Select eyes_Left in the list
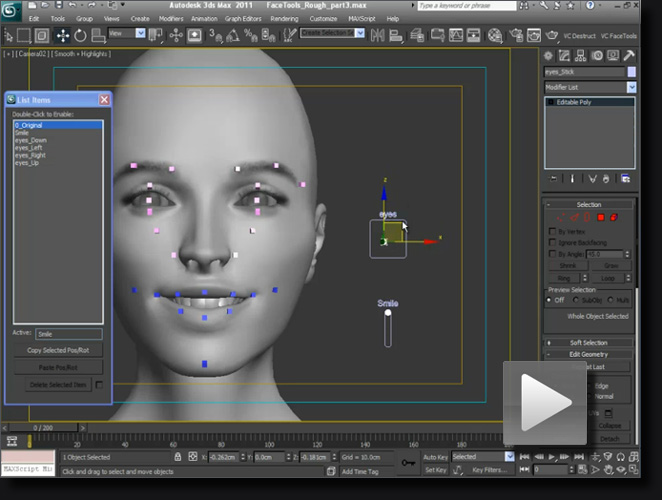Image resolution: width=662 pixels, height=500 pixels. (x=30, y=147)
